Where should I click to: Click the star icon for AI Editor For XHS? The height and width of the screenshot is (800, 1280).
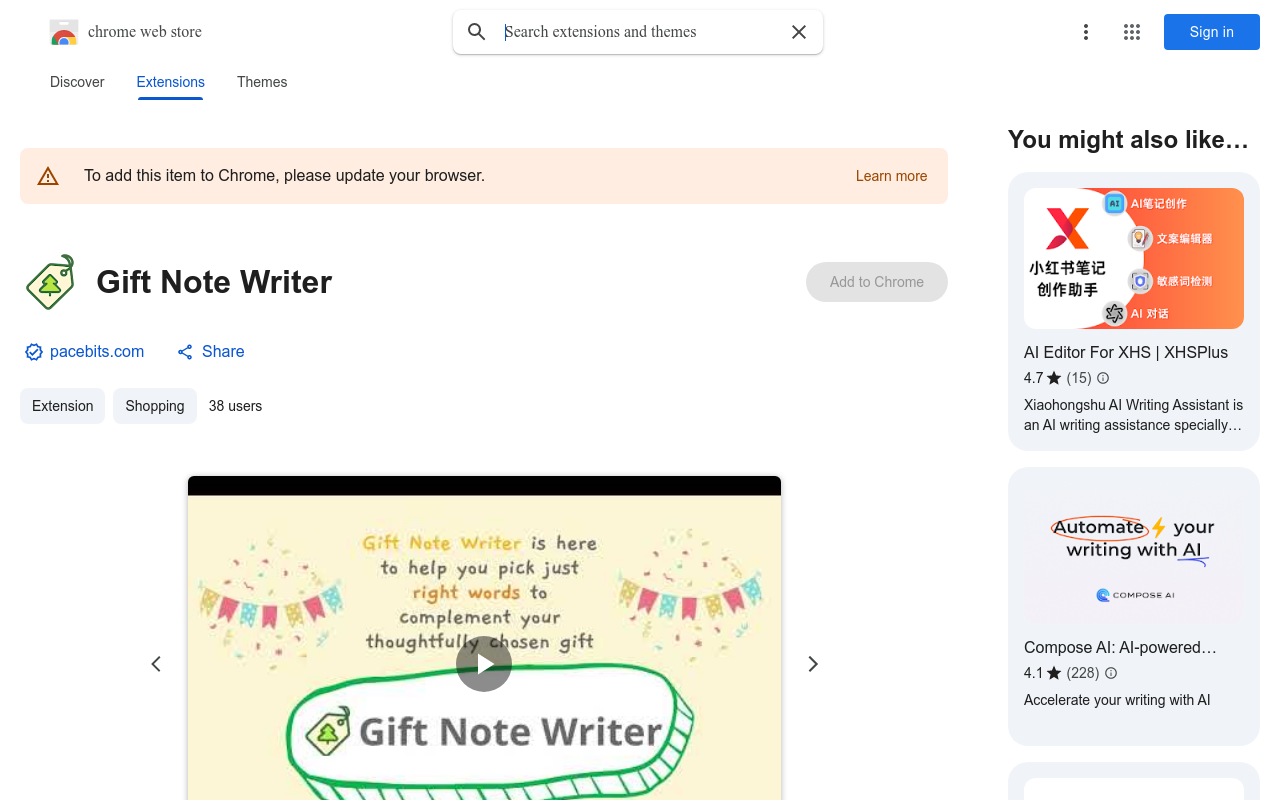click(1054, 378)
